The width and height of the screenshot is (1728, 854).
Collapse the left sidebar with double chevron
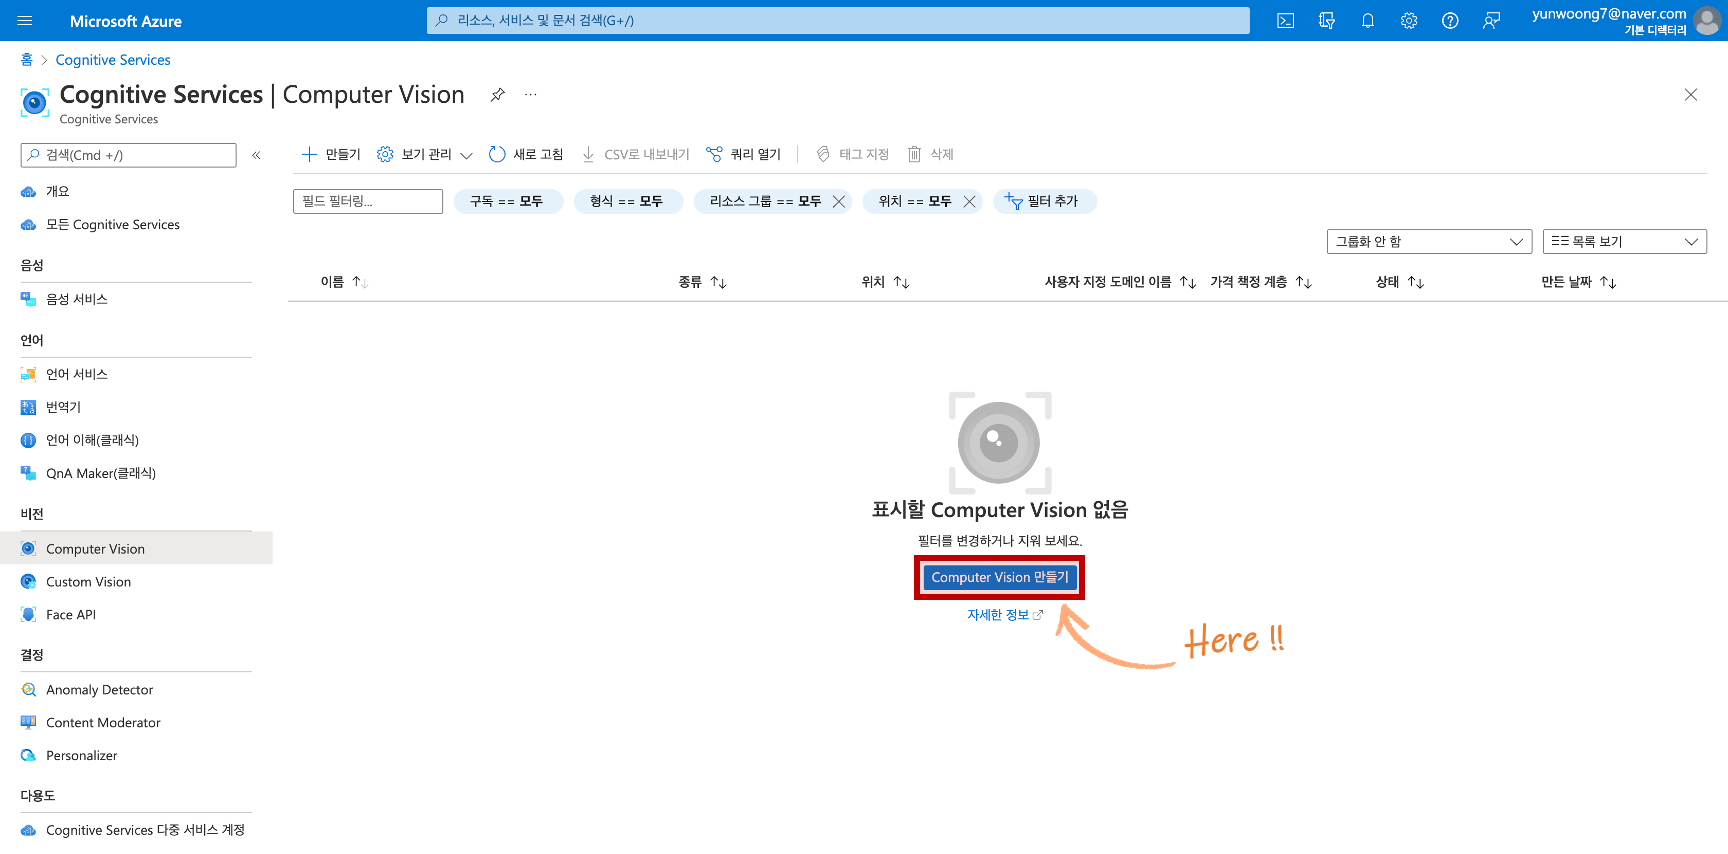pyautogui.click(x=256, y=155)
